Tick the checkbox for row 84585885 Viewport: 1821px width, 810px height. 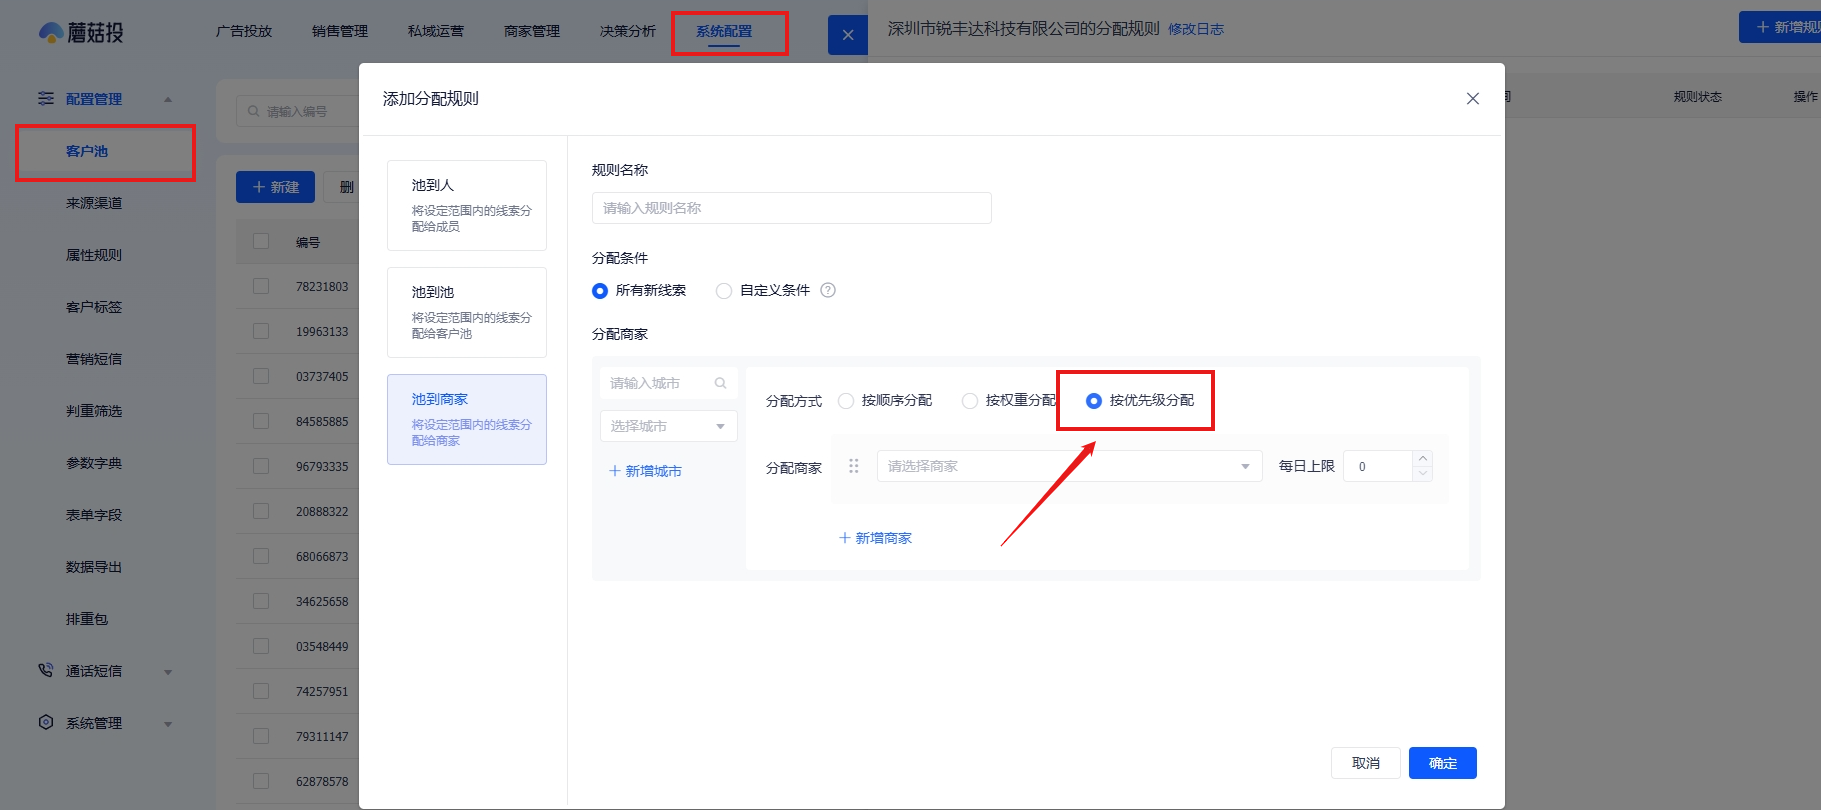pyautogui.click(x=261, y=421)
